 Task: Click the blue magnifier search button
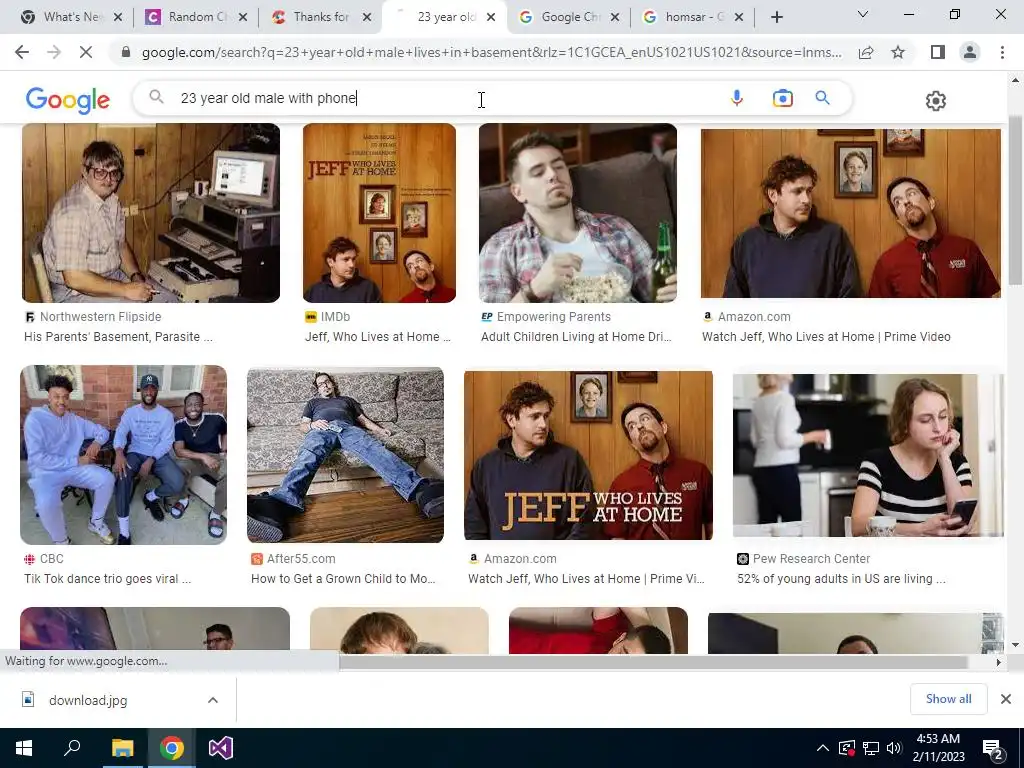point(823,98)
